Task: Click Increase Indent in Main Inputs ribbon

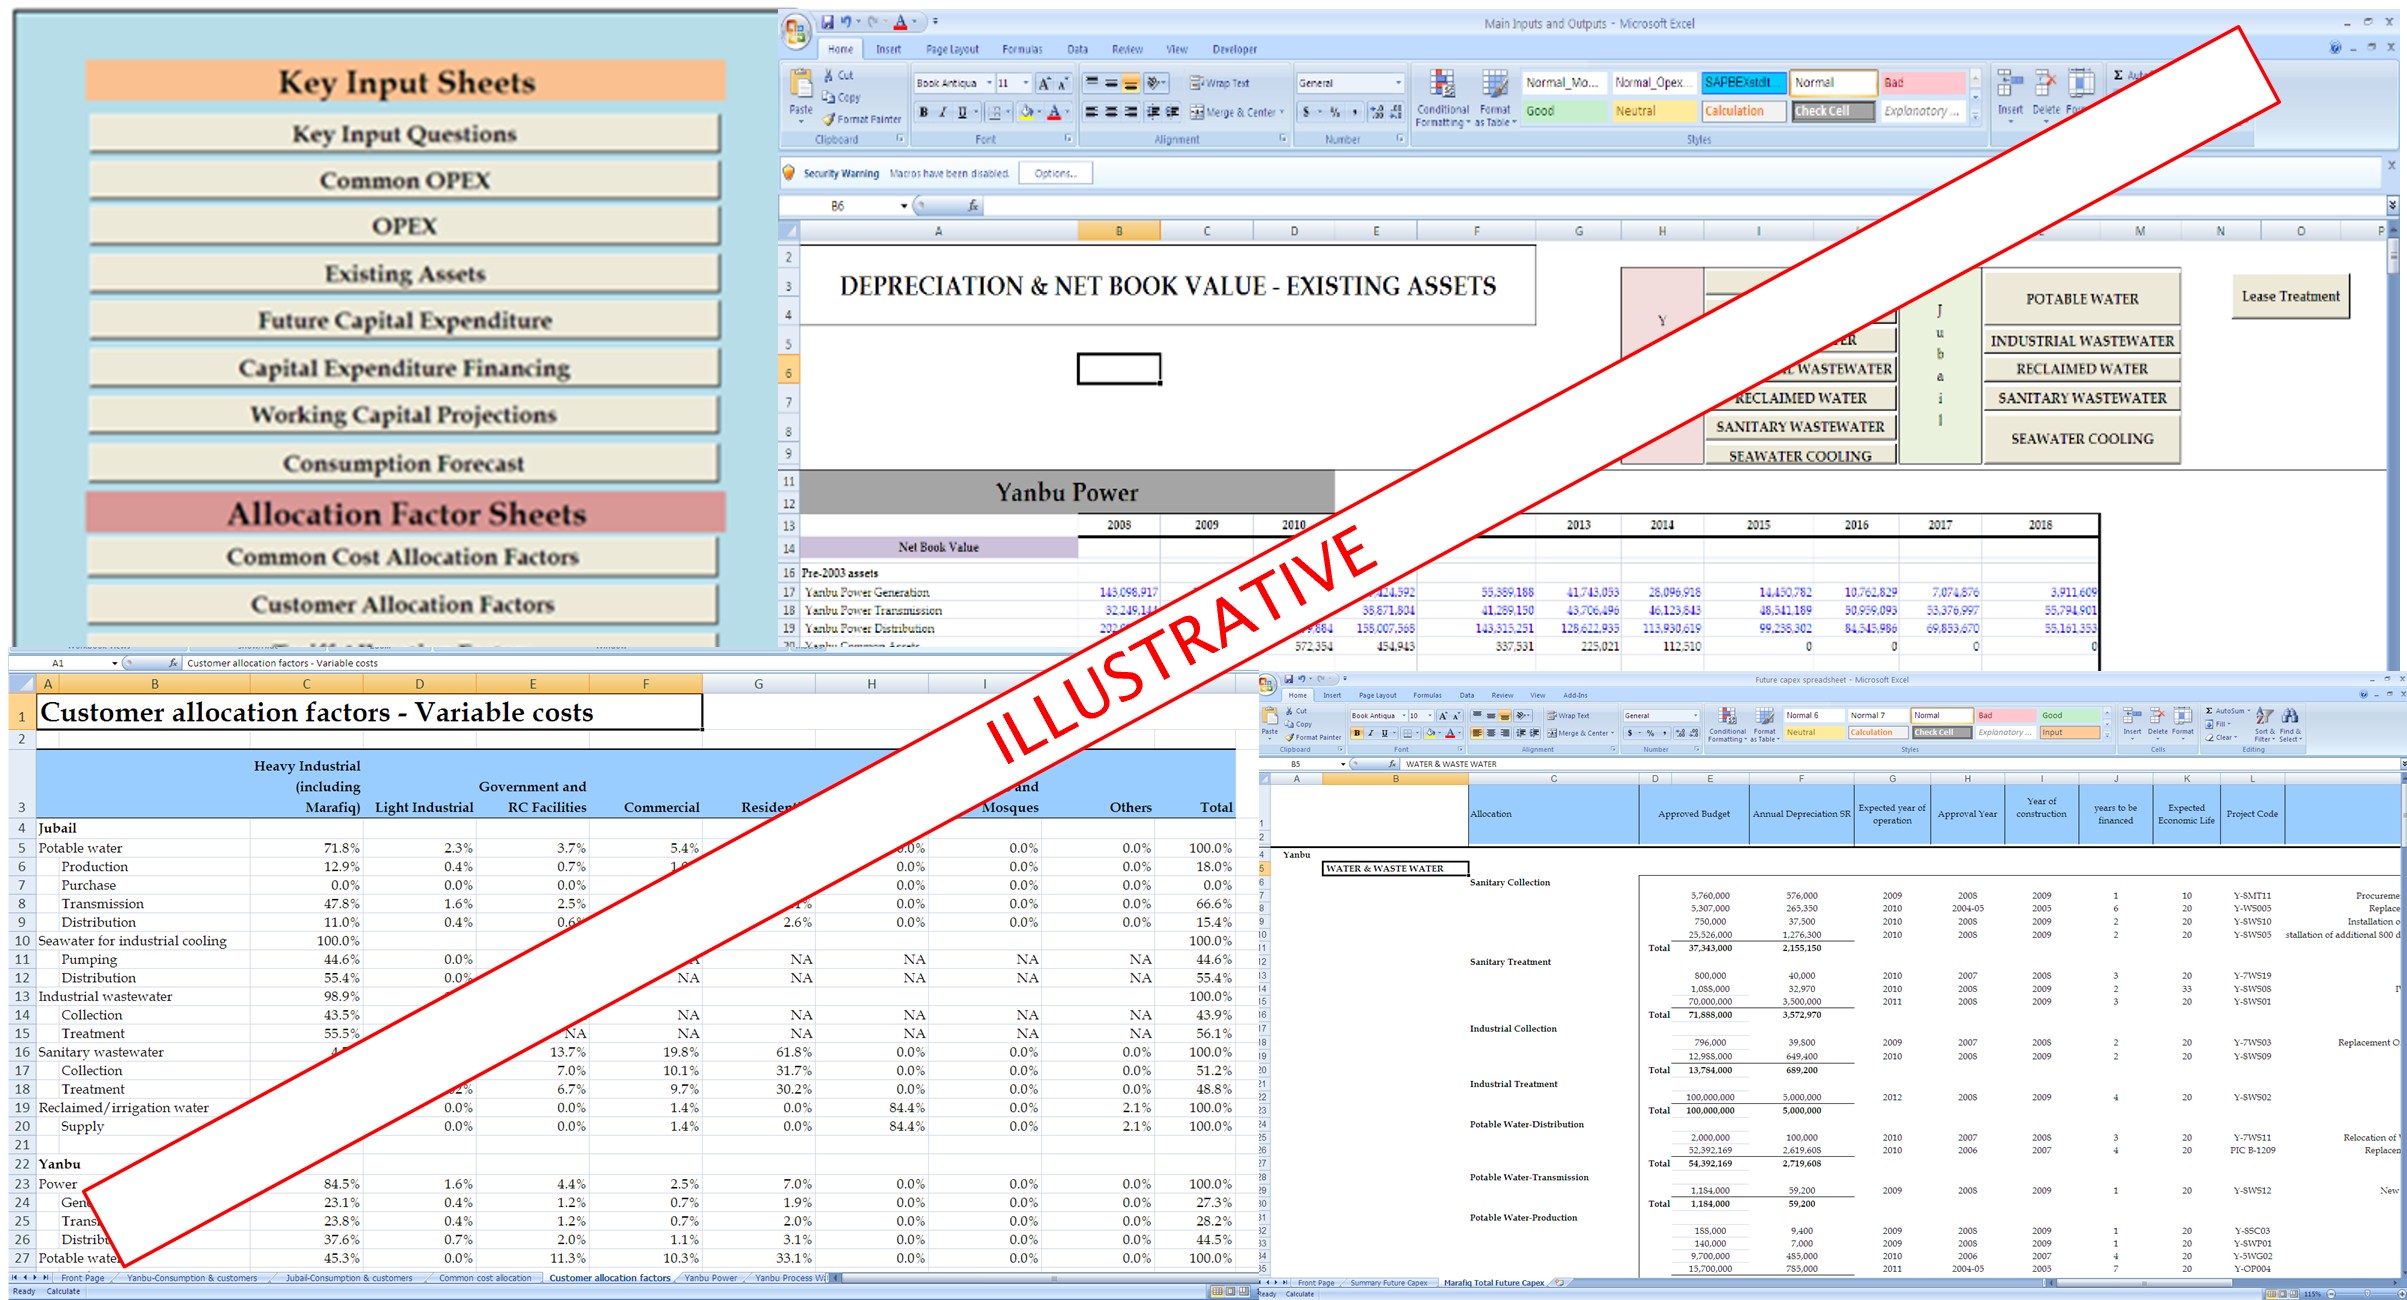Action: pos(1173,112)
